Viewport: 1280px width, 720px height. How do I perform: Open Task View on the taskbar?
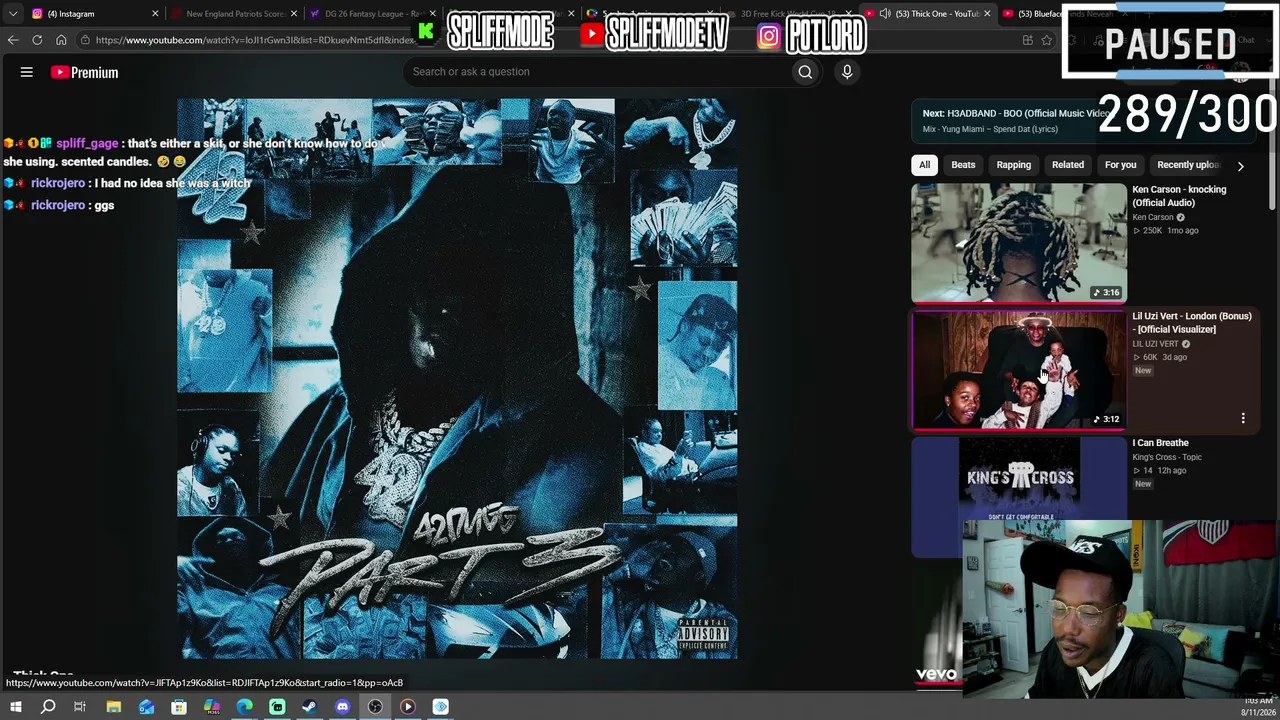point(80,707)
